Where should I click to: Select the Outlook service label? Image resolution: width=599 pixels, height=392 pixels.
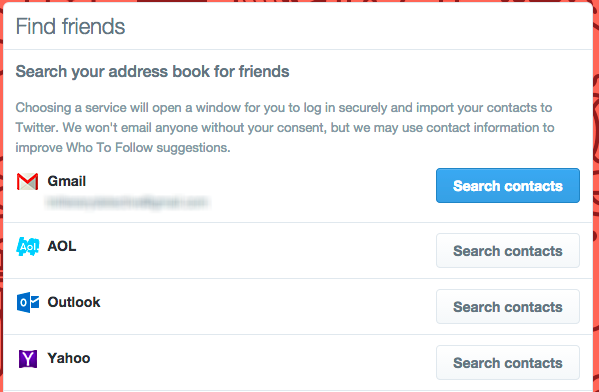74,302
